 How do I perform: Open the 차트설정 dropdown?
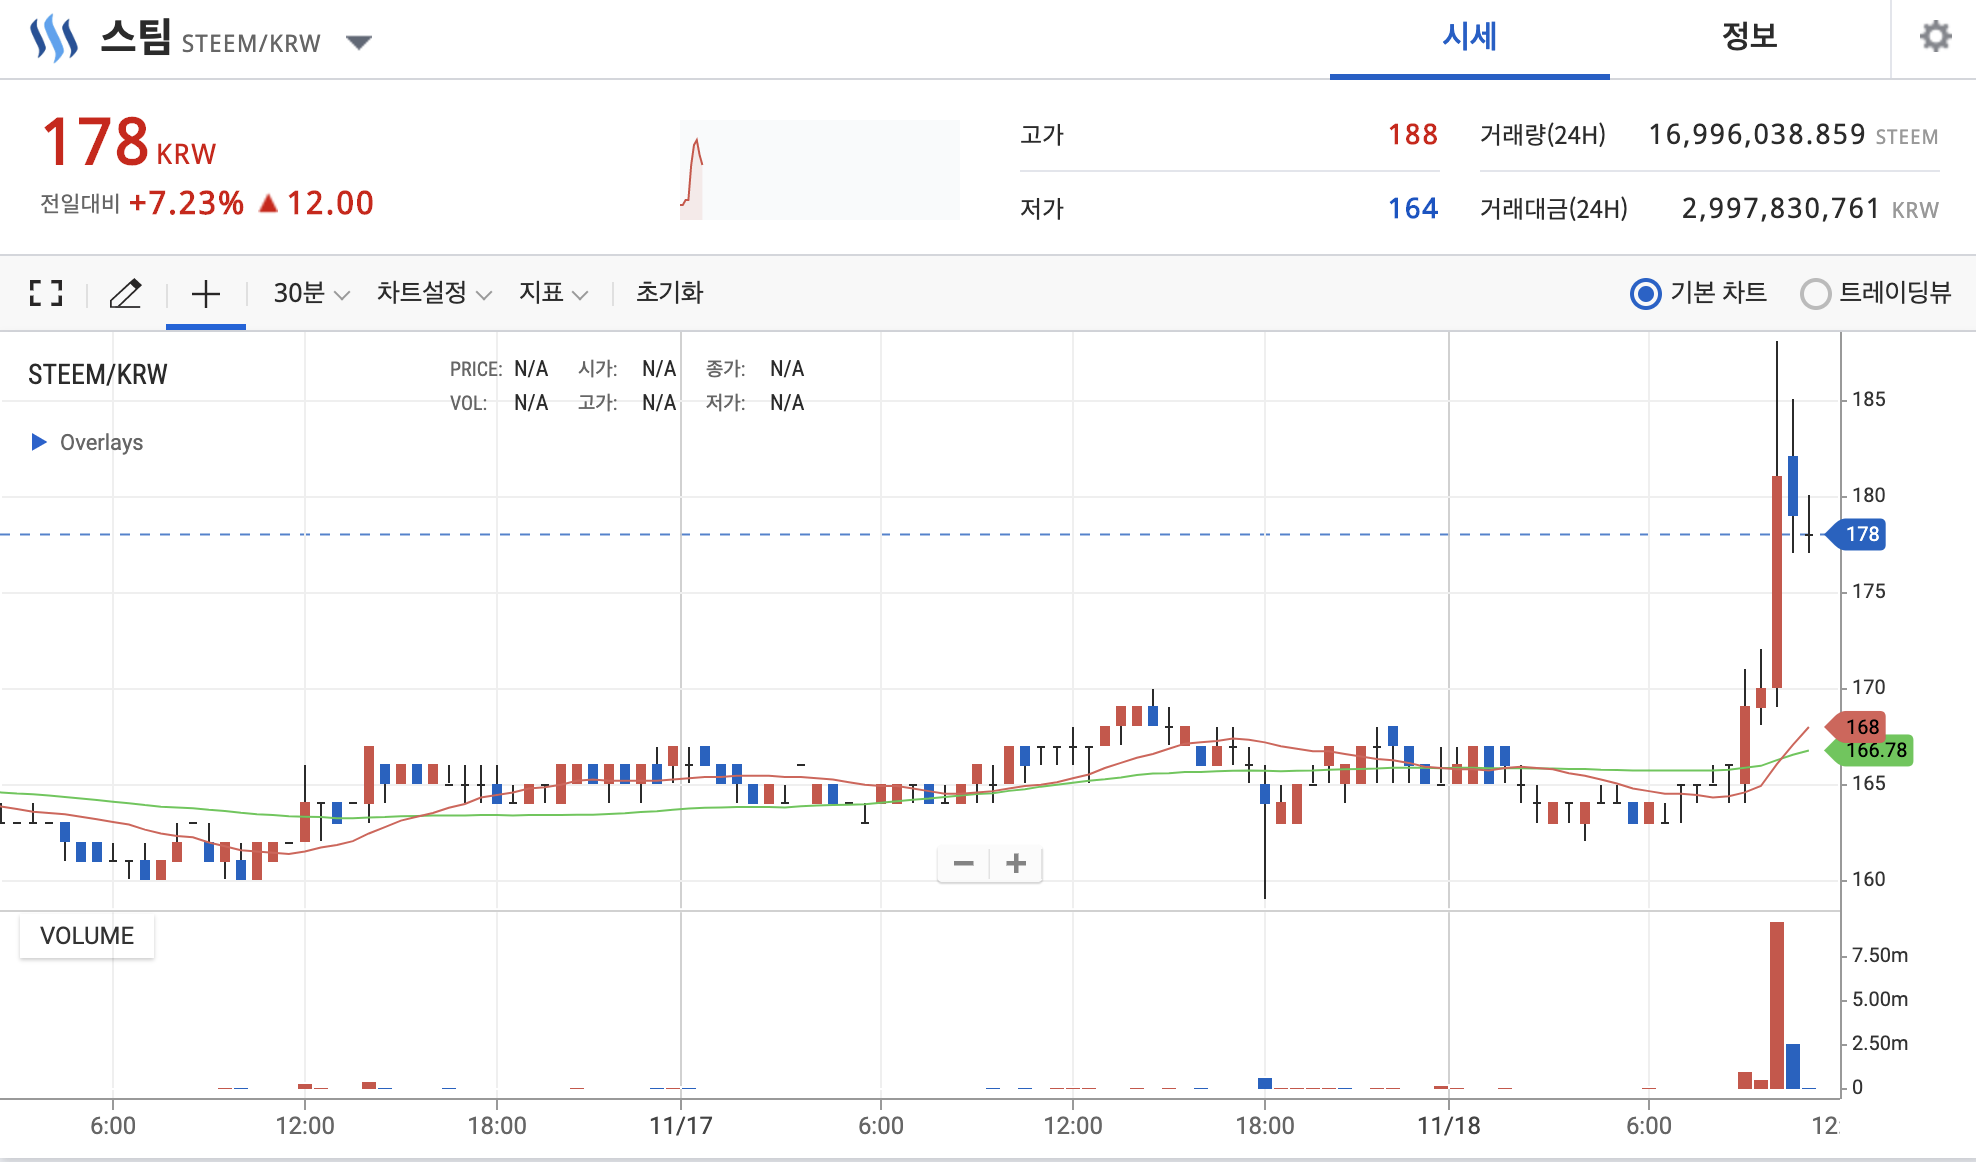pyautogui.click(x=433, y=293)
